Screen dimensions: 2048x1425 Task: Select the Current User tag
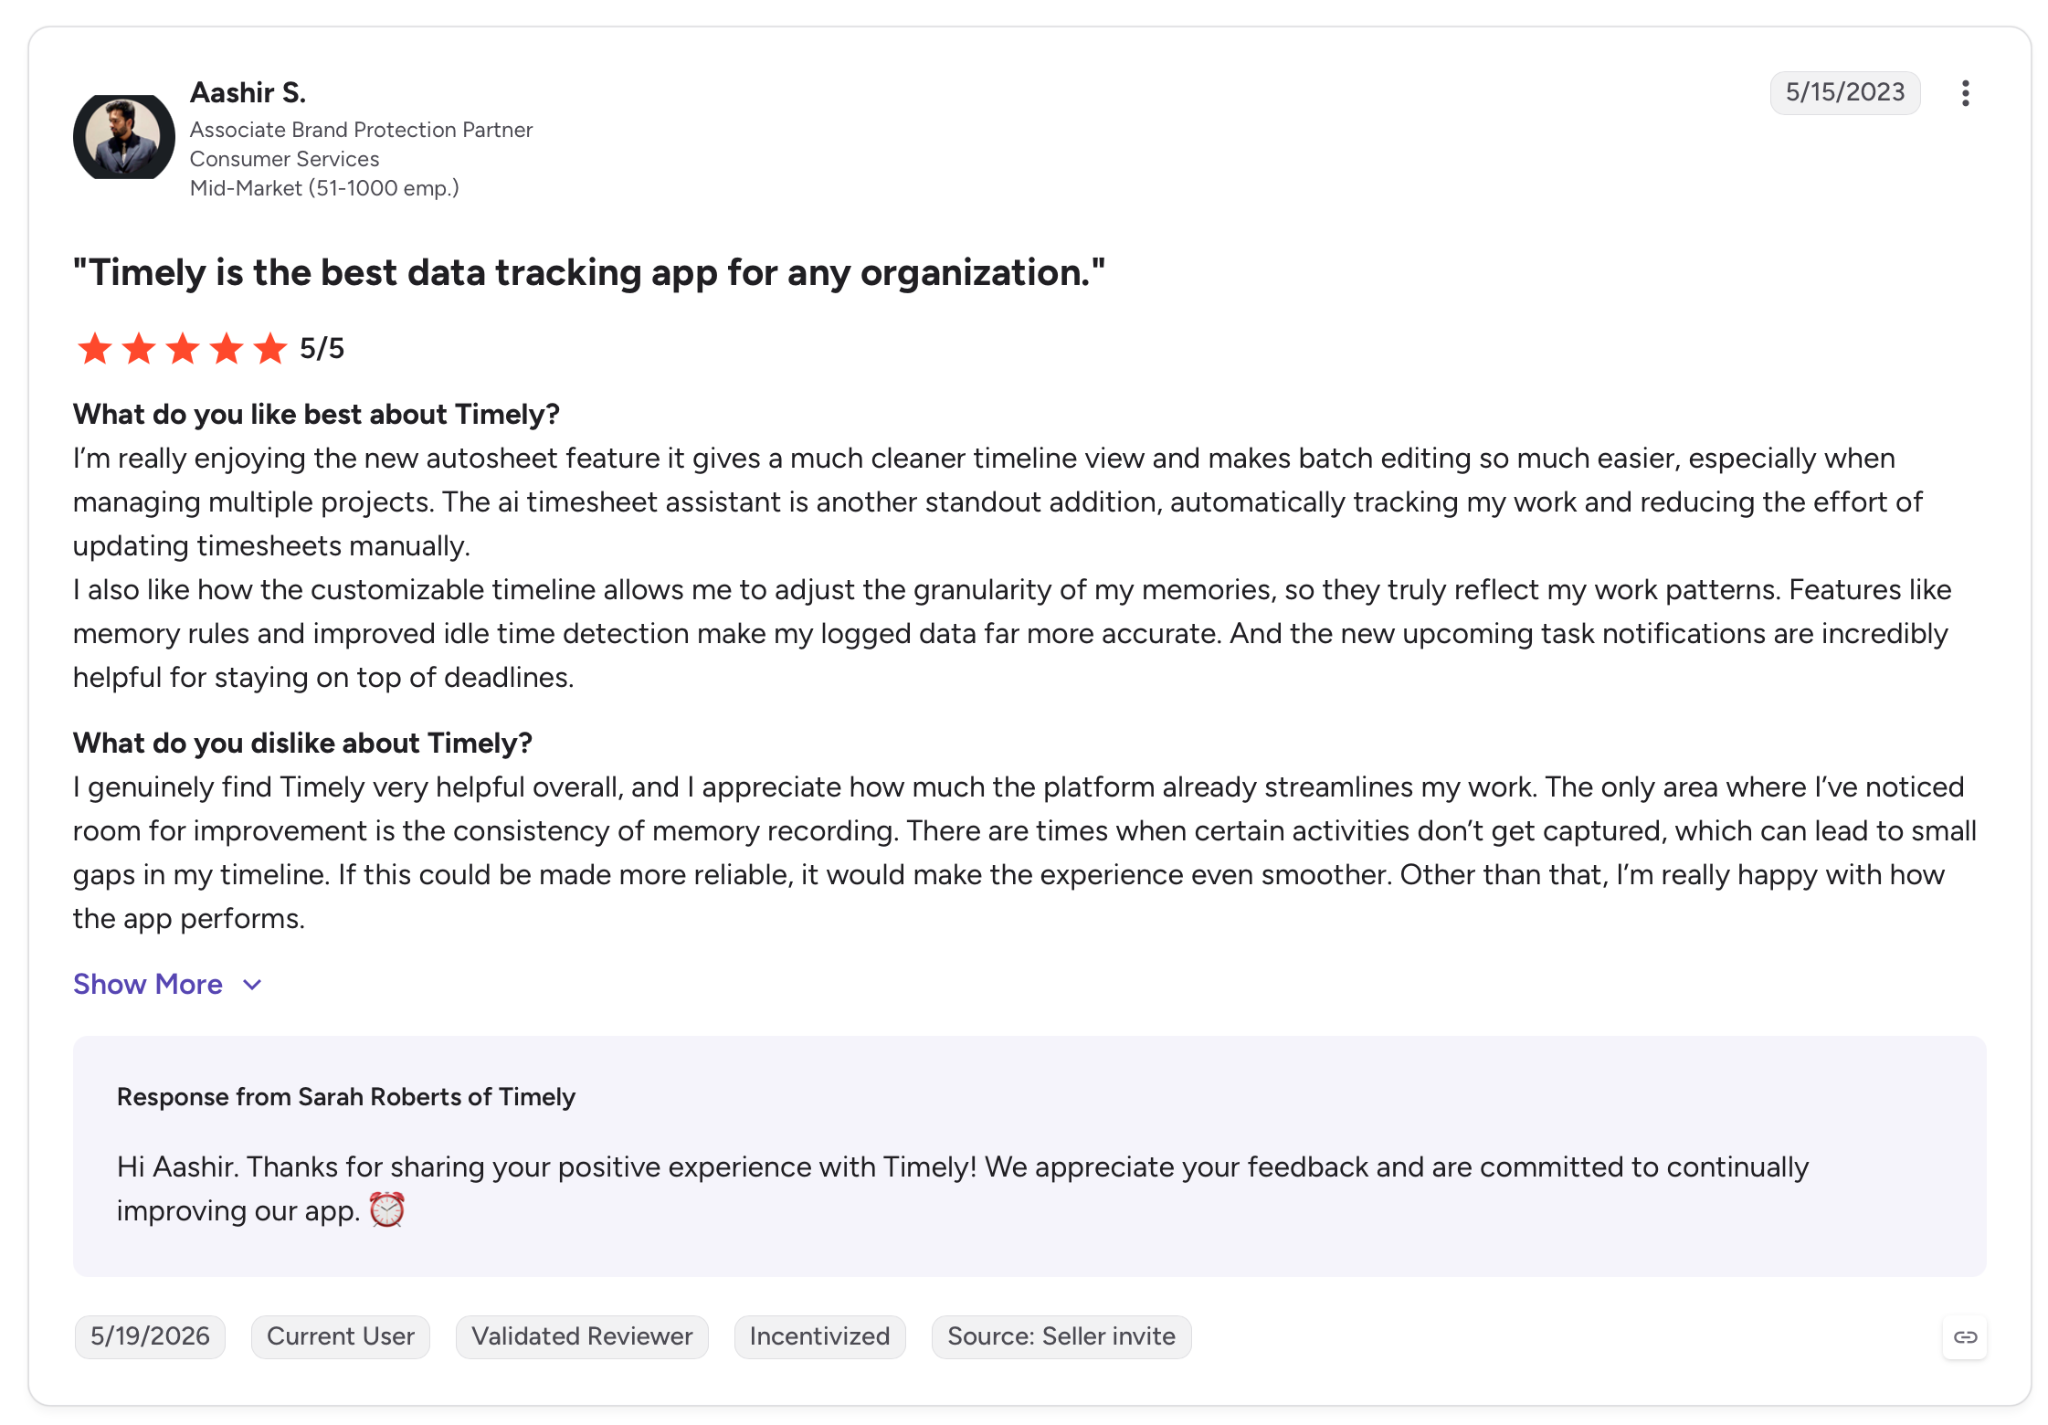(340, 1336)
